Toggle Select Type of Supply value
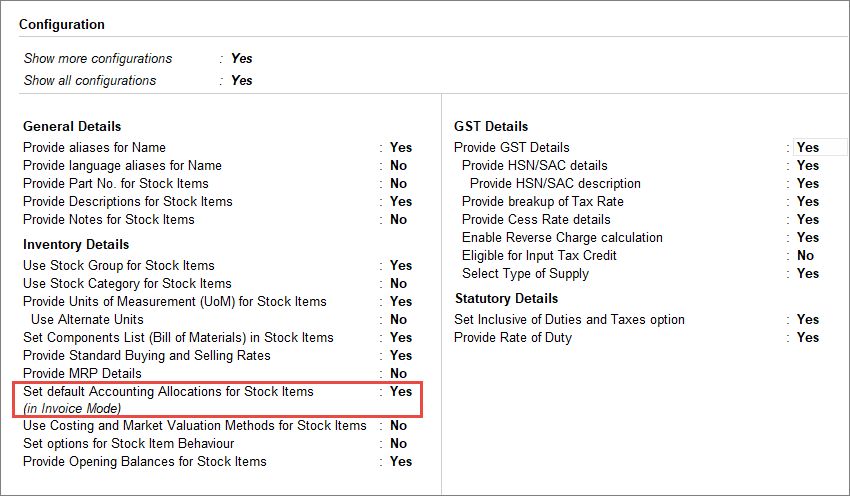Screen dimensions: 850x496 (x=808, y=274)
